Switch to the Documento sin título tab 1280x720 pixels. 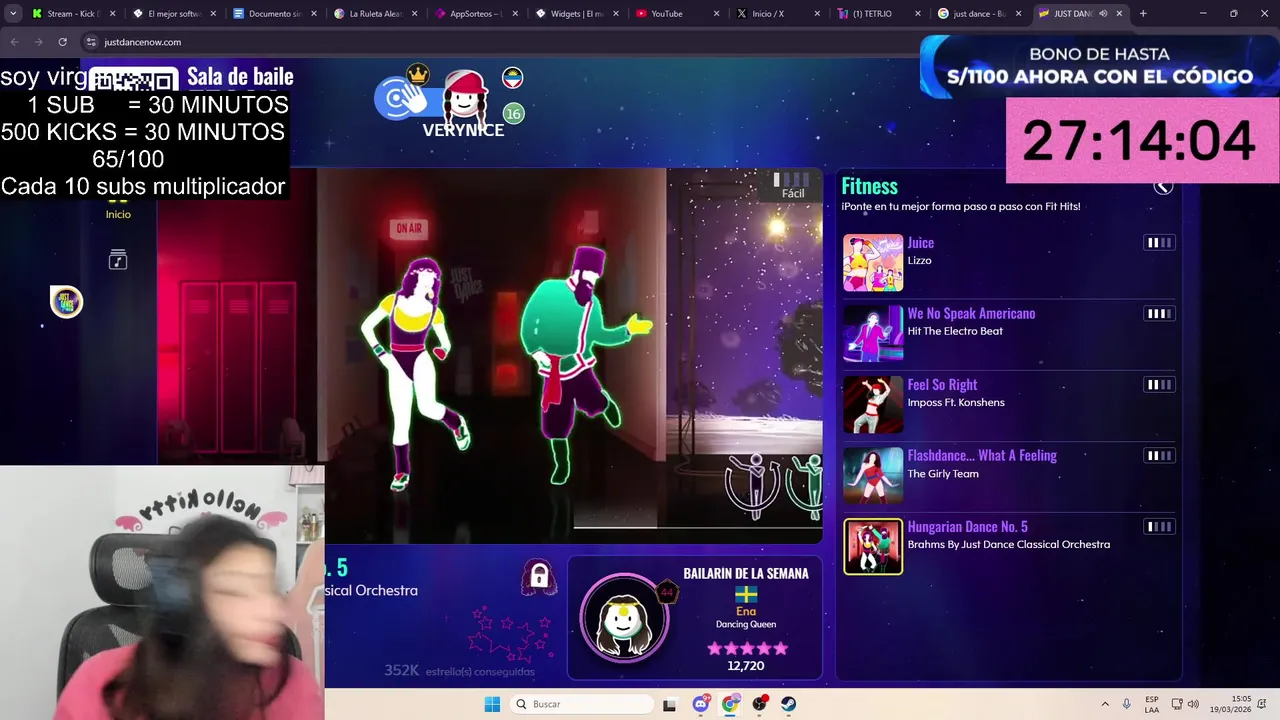(x=274, y=14)
